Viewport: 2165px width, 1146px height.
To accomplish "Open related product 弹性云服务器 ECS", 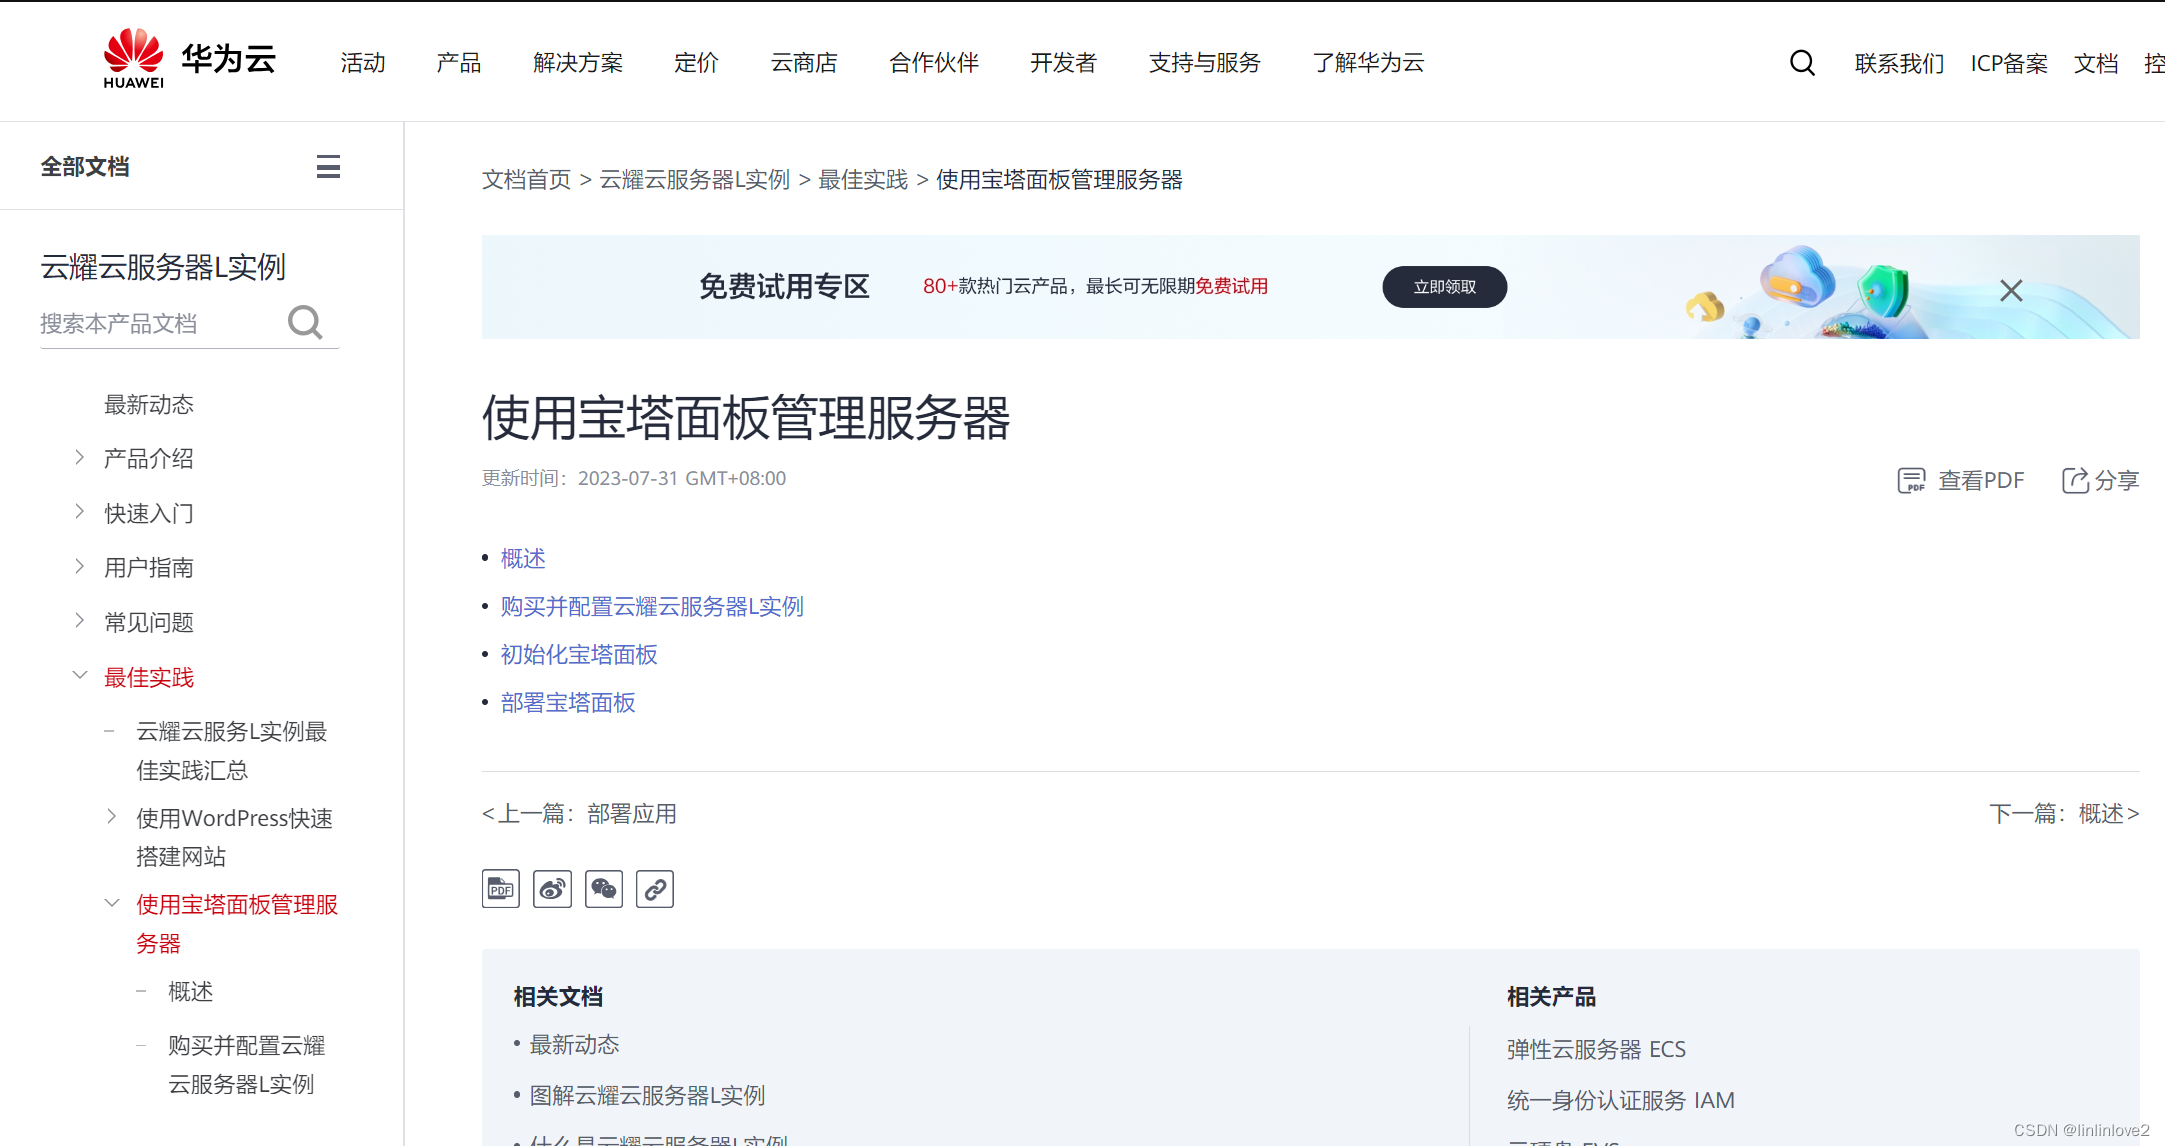I will pos(1596,1050).
